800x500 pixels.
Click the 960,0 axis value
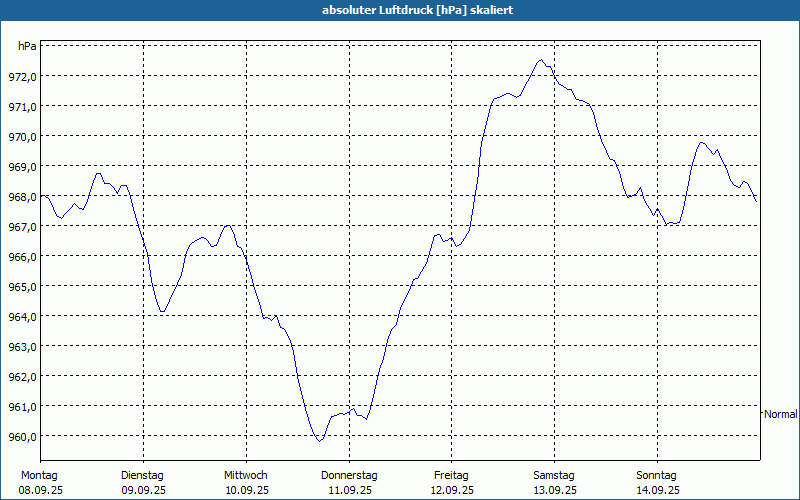click(24, 437)
